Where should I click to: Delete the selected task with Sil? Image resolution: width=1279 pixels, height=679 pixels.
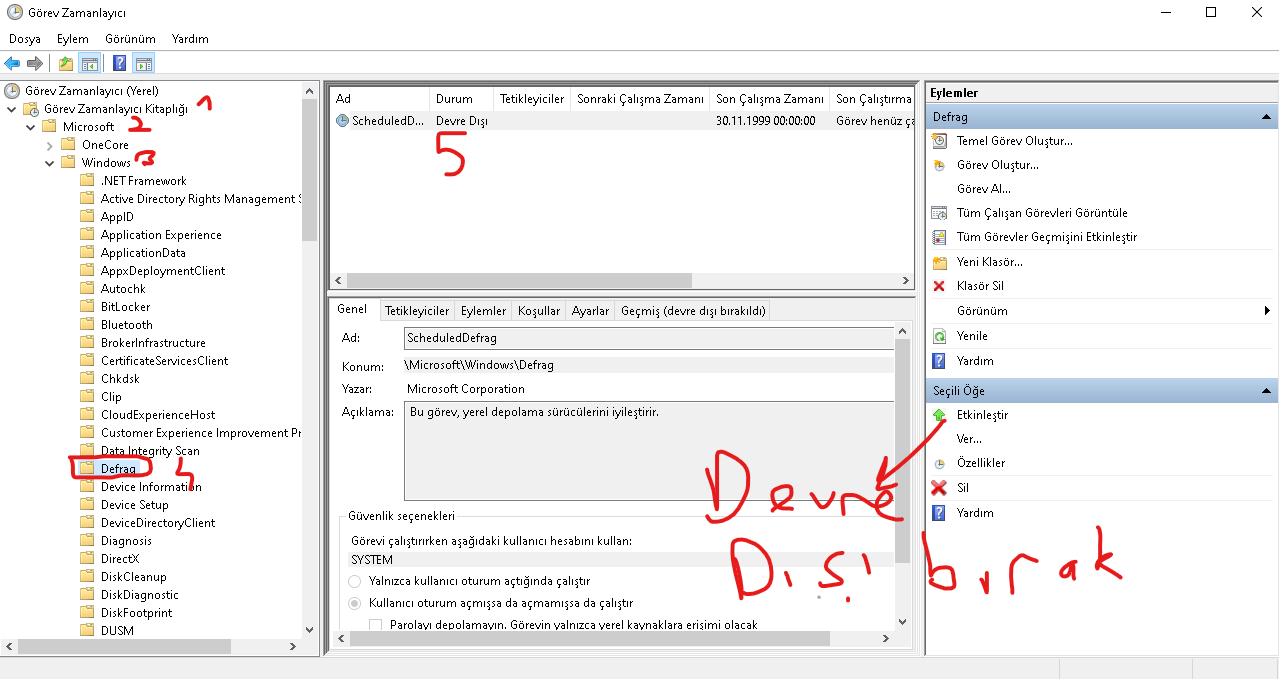[962, 488]
